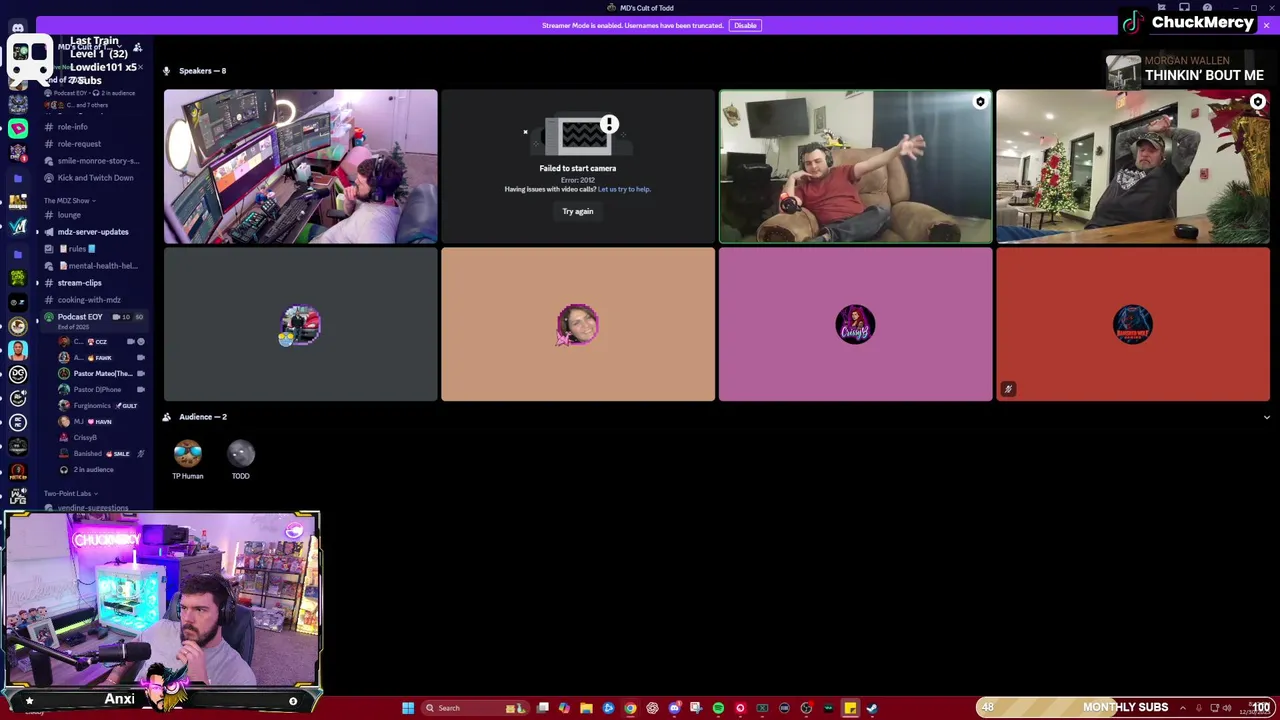Open smile-monroe-story channel

[96, 161]
